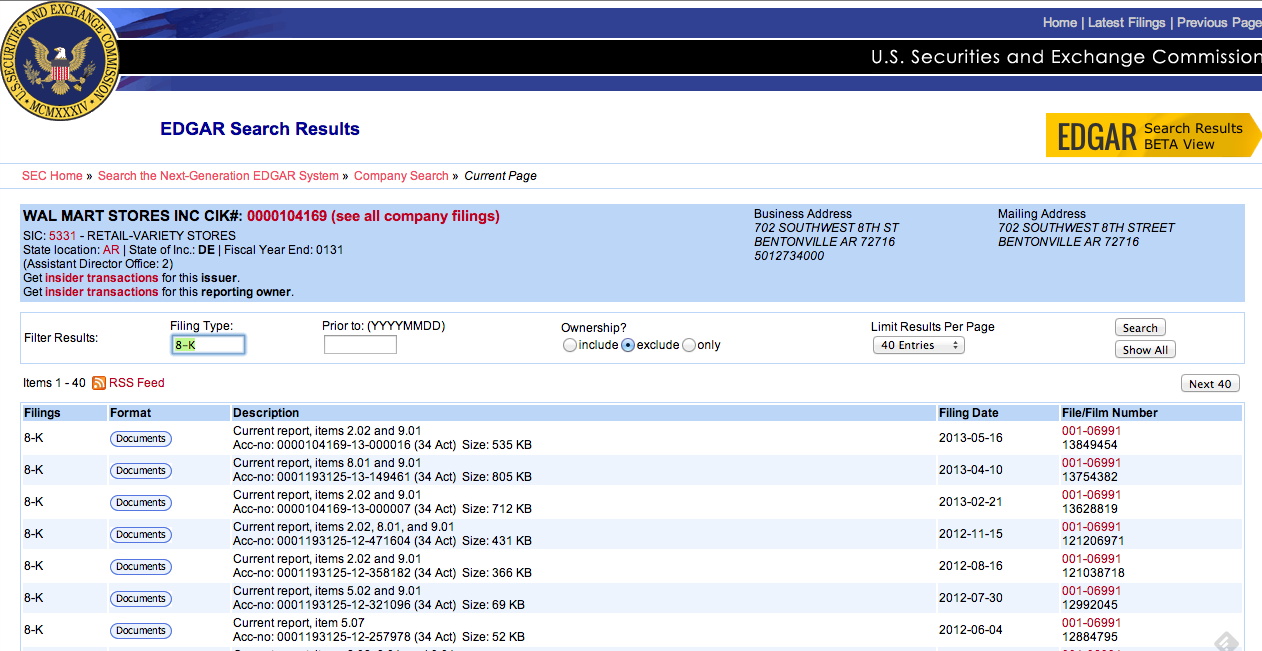1262x651 pixels.
Task: Select the ownership 'exclude' radio button
Action: click(628, 345)
